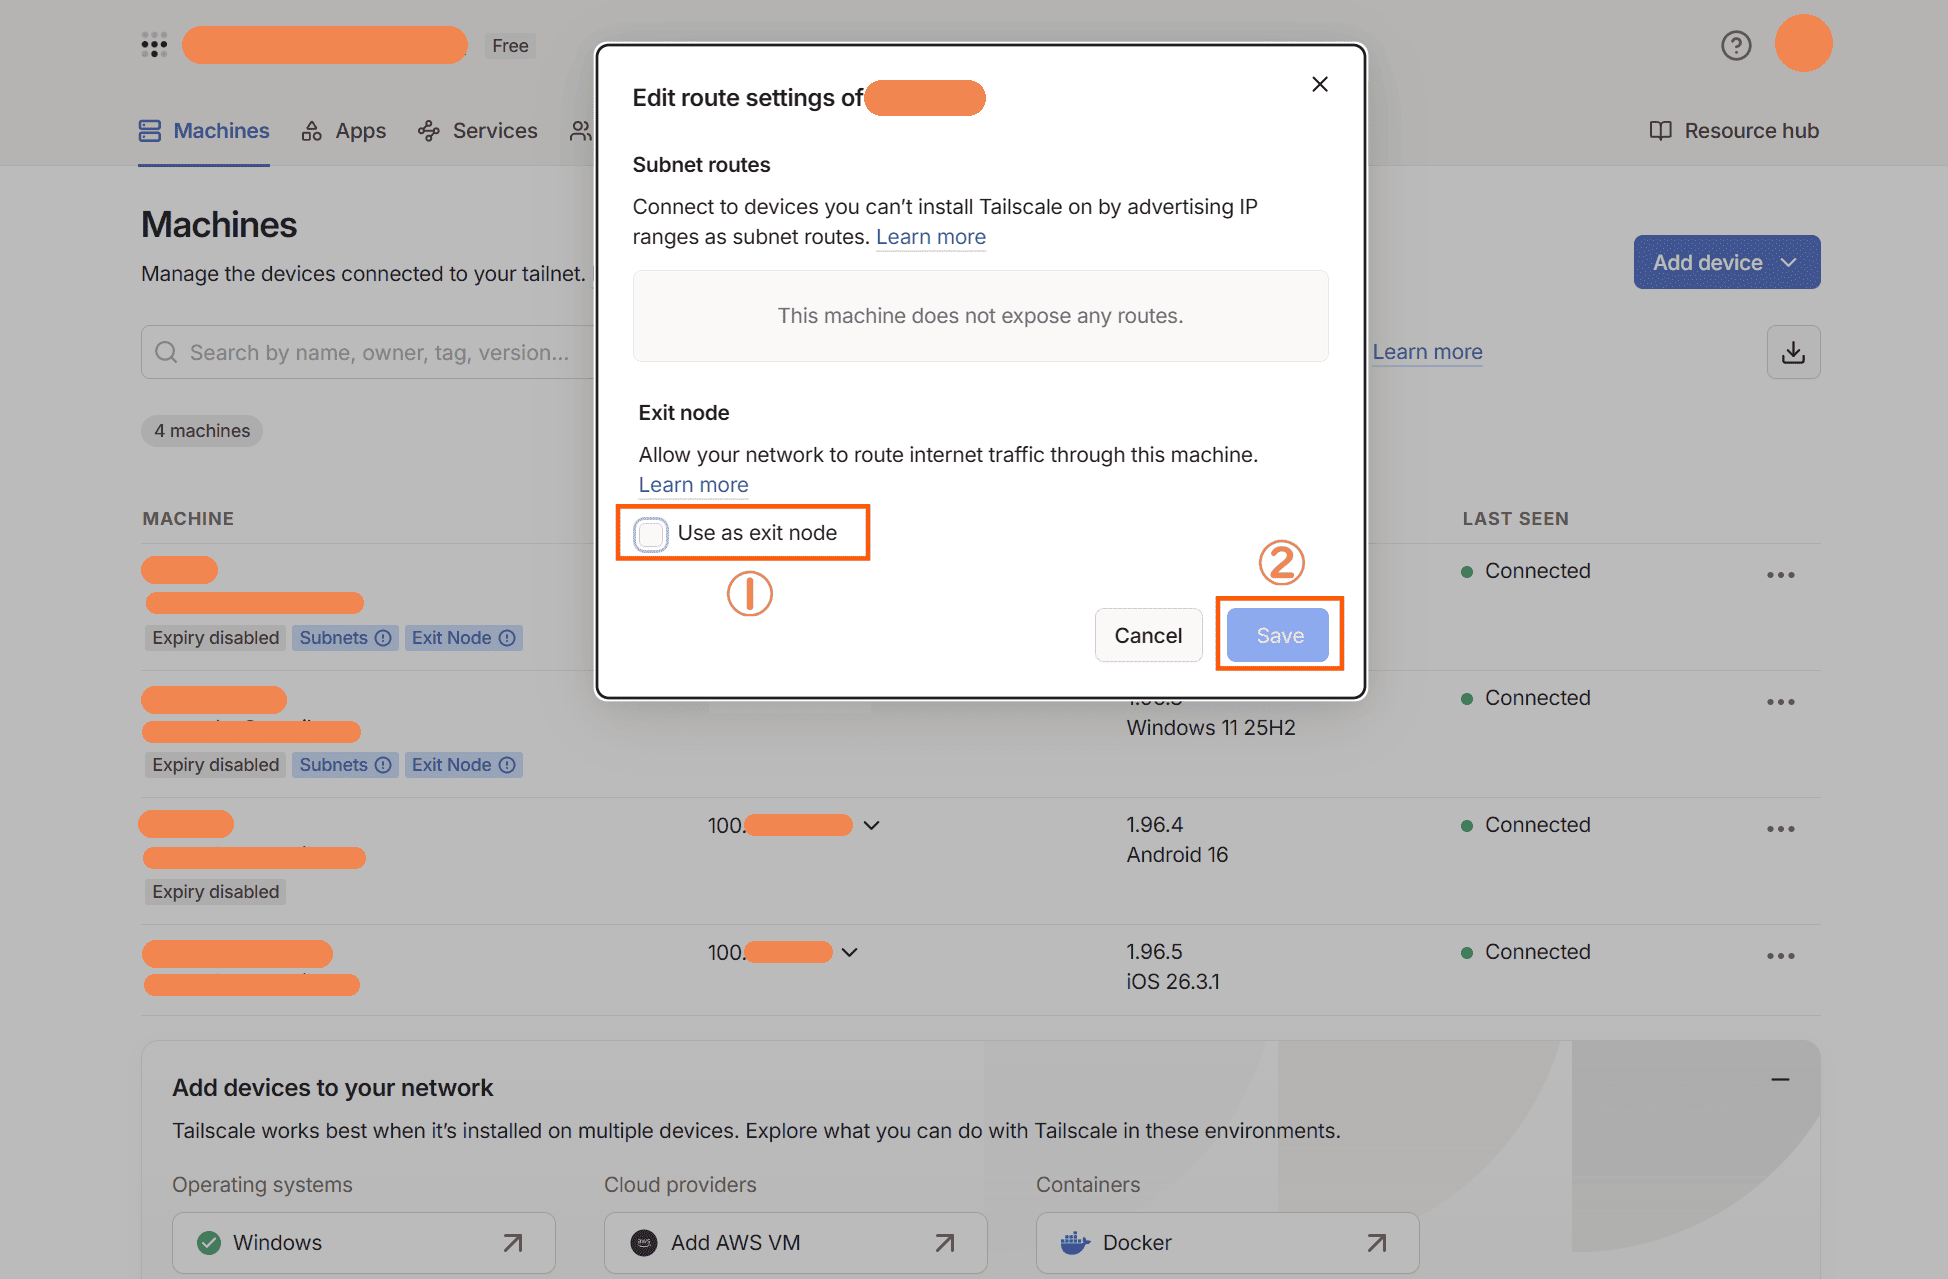Image resolution: width=1948 pixels, height=1279 pixels.
Task: Click the help question mark icon
Action: coord(1736,45)
